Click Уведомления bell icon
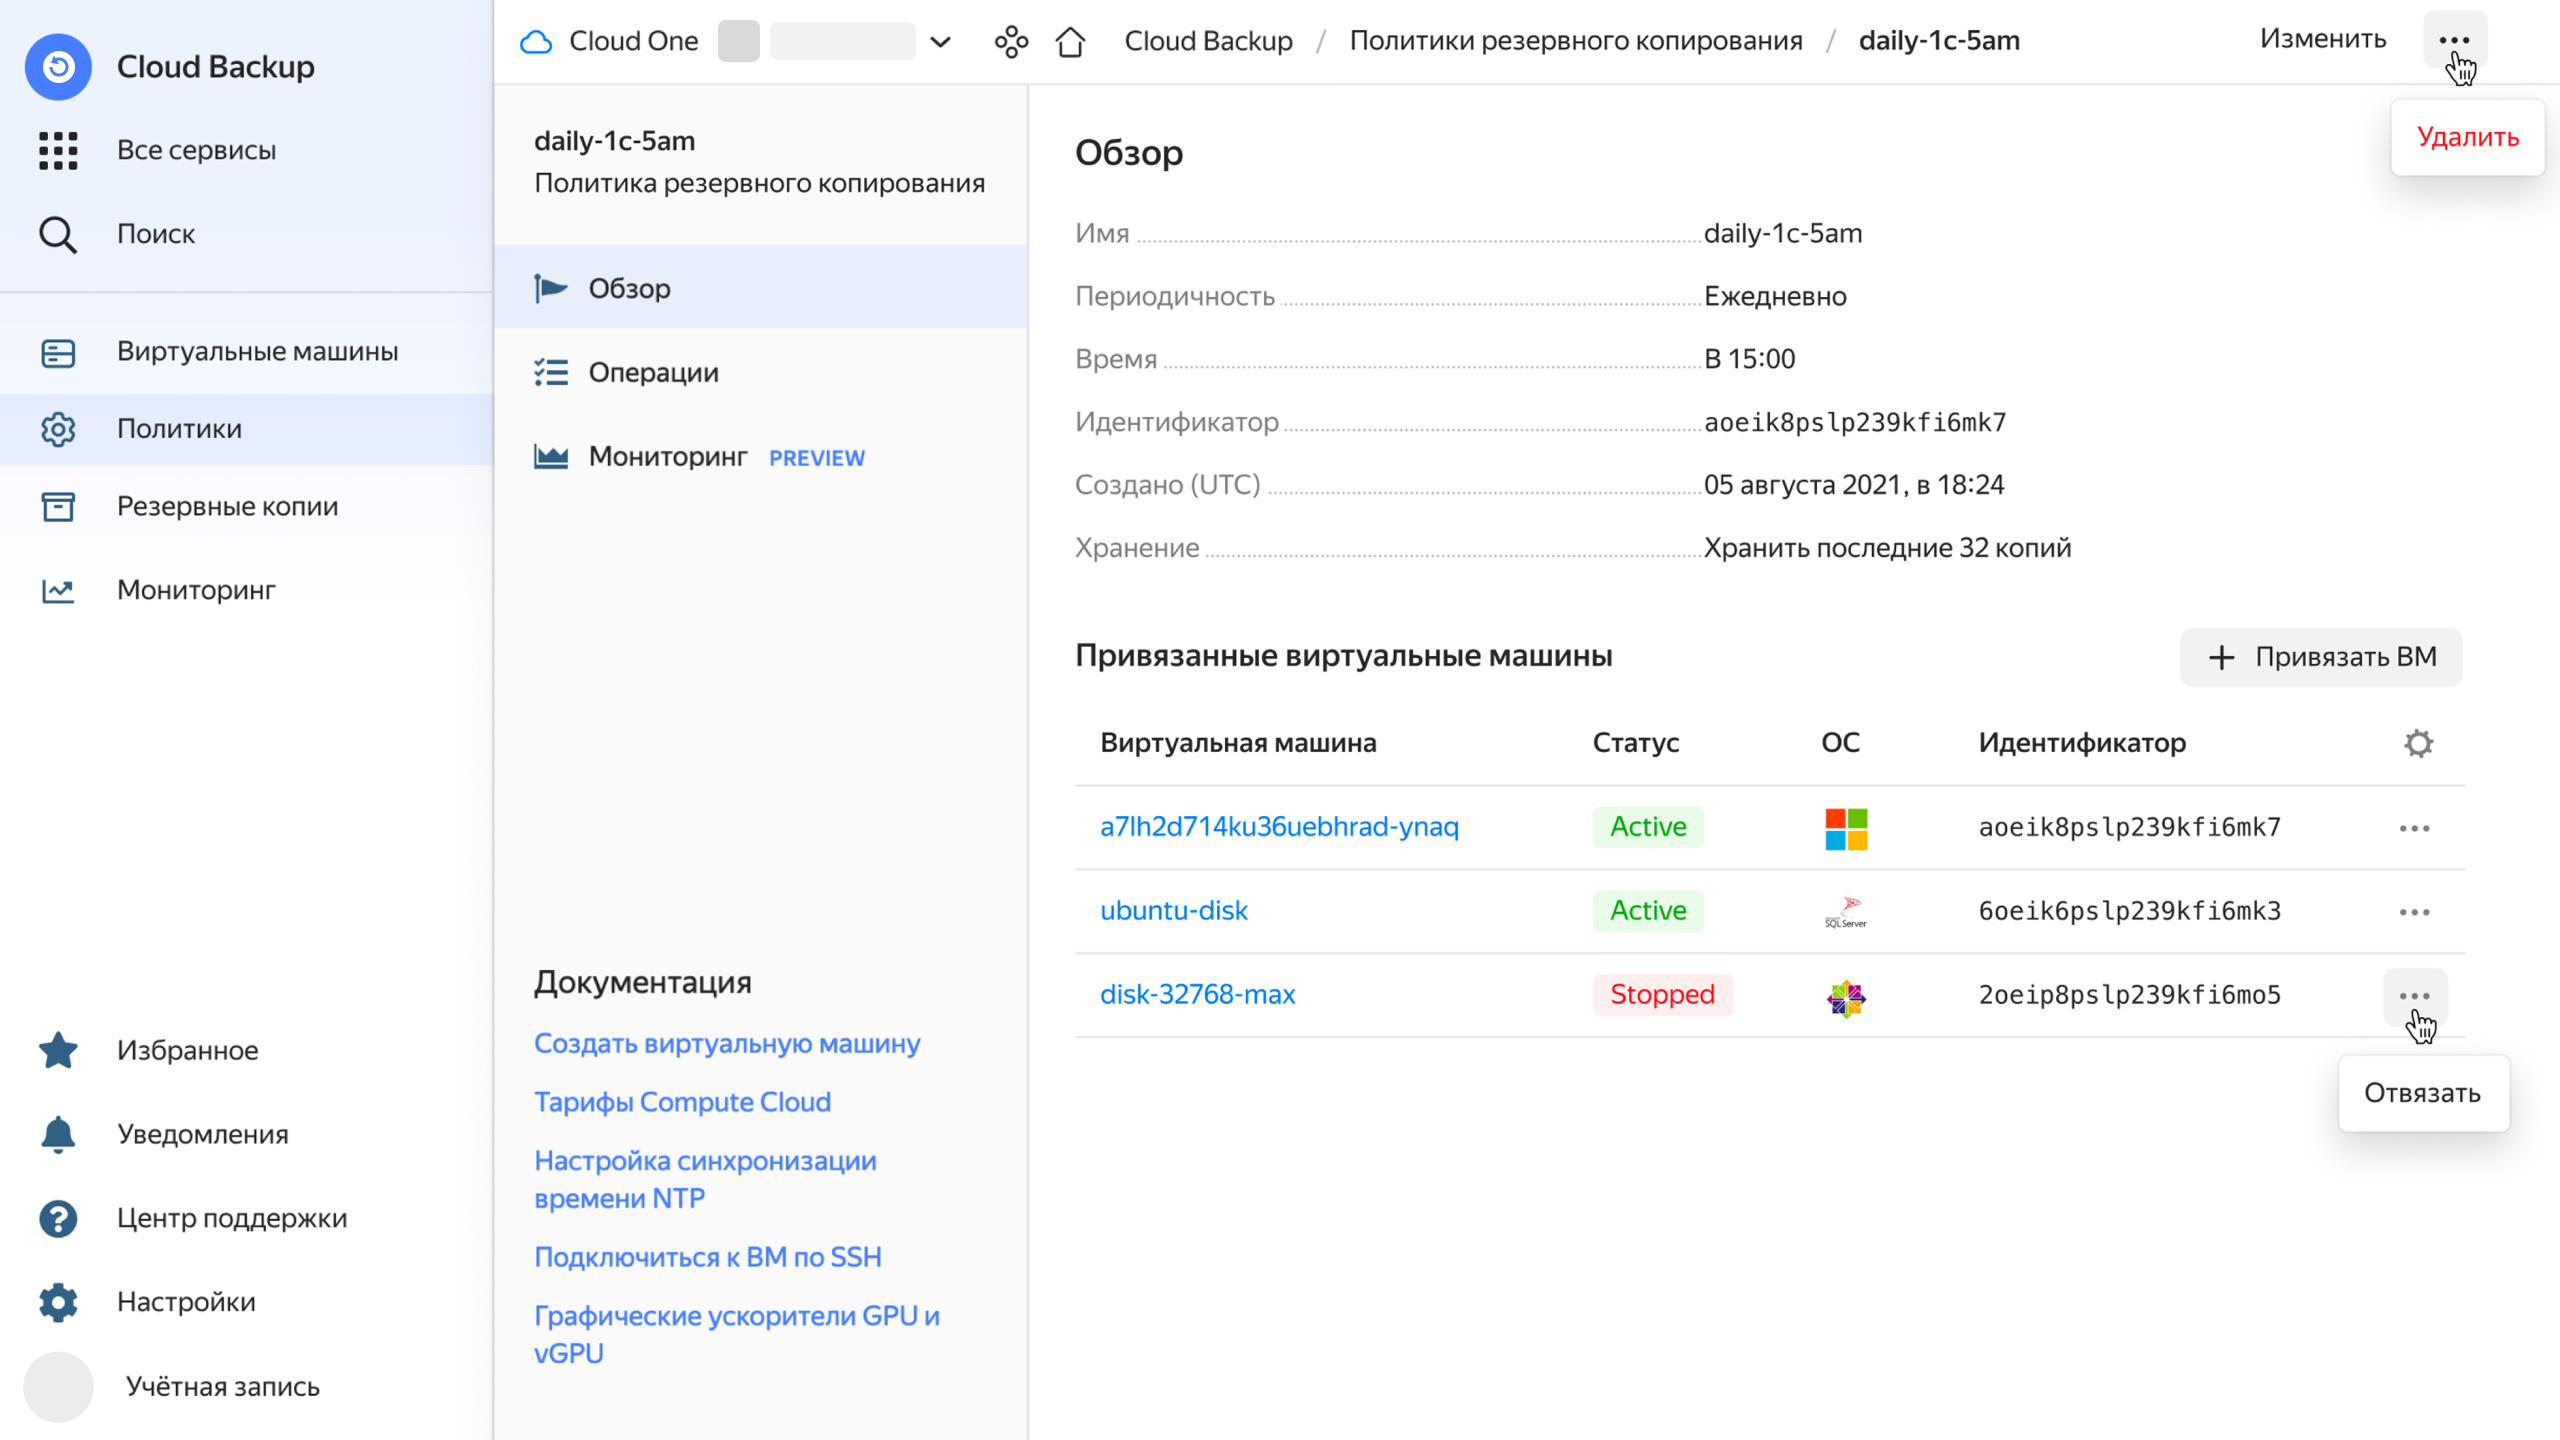Image resolution: width=2560 pixels, height=1440 pixels. coord(58,1134)
